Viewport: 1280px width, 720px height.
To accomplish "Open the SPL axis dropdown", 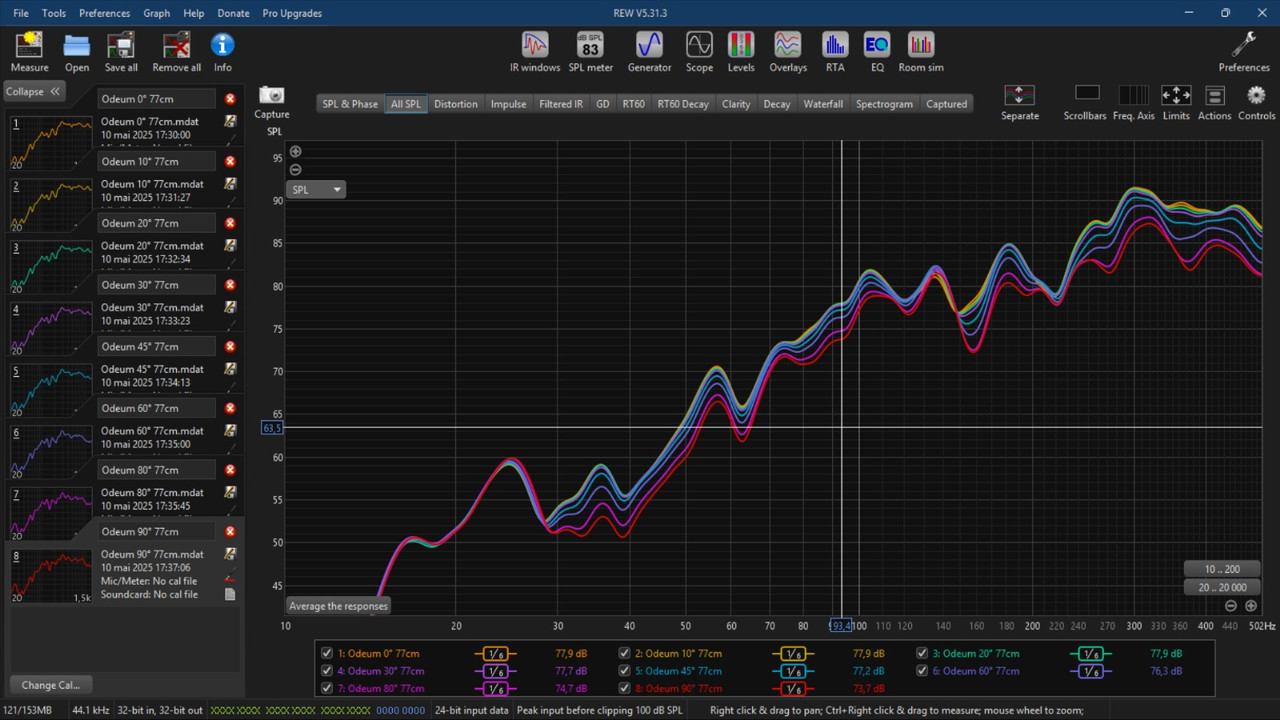I will point(316,189).
